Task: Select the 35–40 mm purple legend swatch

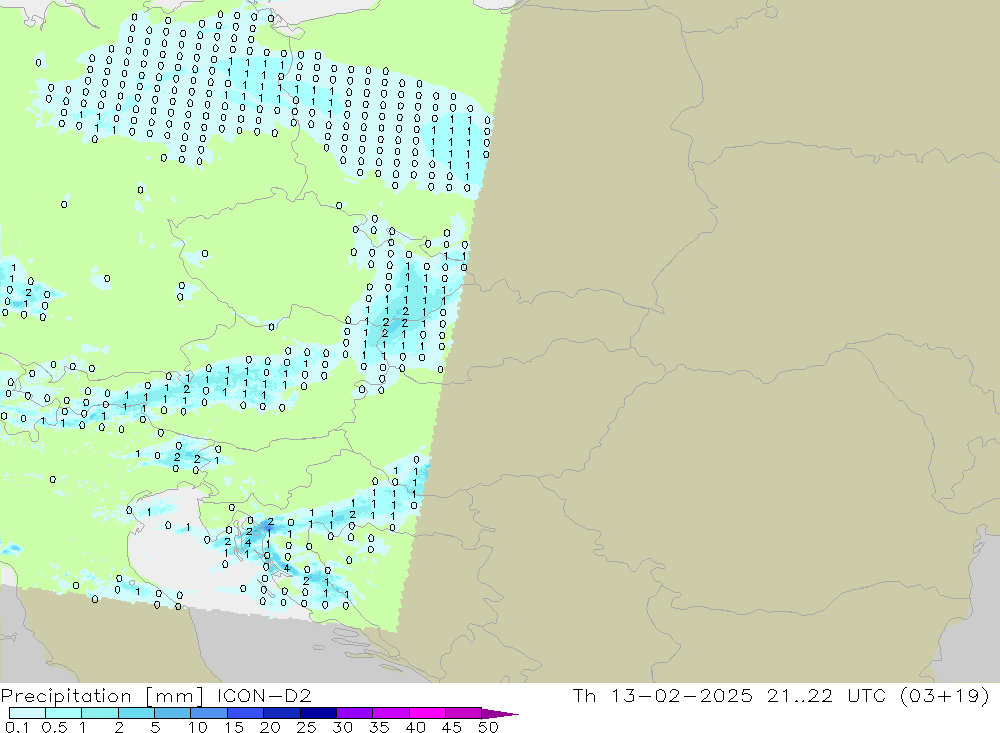Action: click(391, 713)
